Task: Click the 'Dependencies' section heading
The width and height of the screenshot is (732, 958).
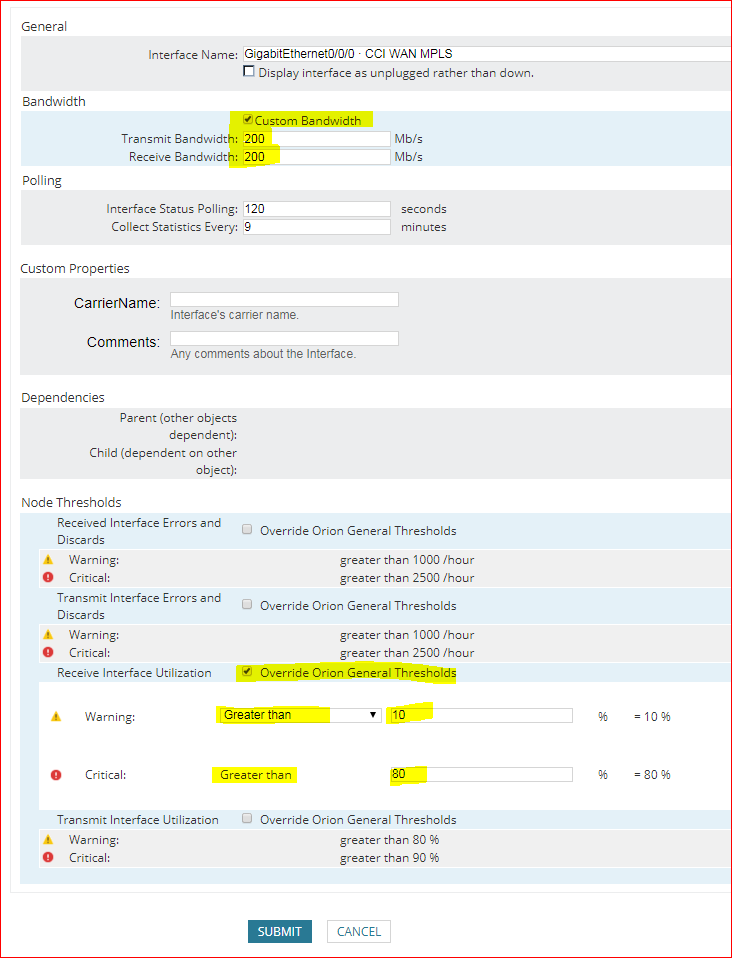Action: [x=62, y=397]
